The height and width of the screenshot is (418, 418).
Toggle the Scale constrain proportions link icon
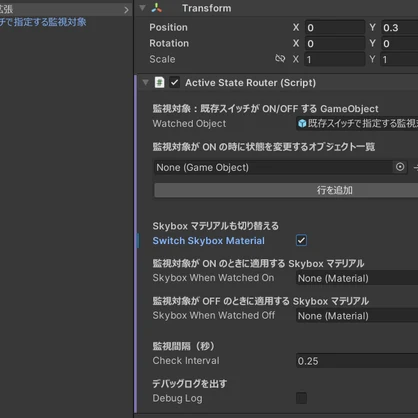pyautogui.click(x=280, y=59)
